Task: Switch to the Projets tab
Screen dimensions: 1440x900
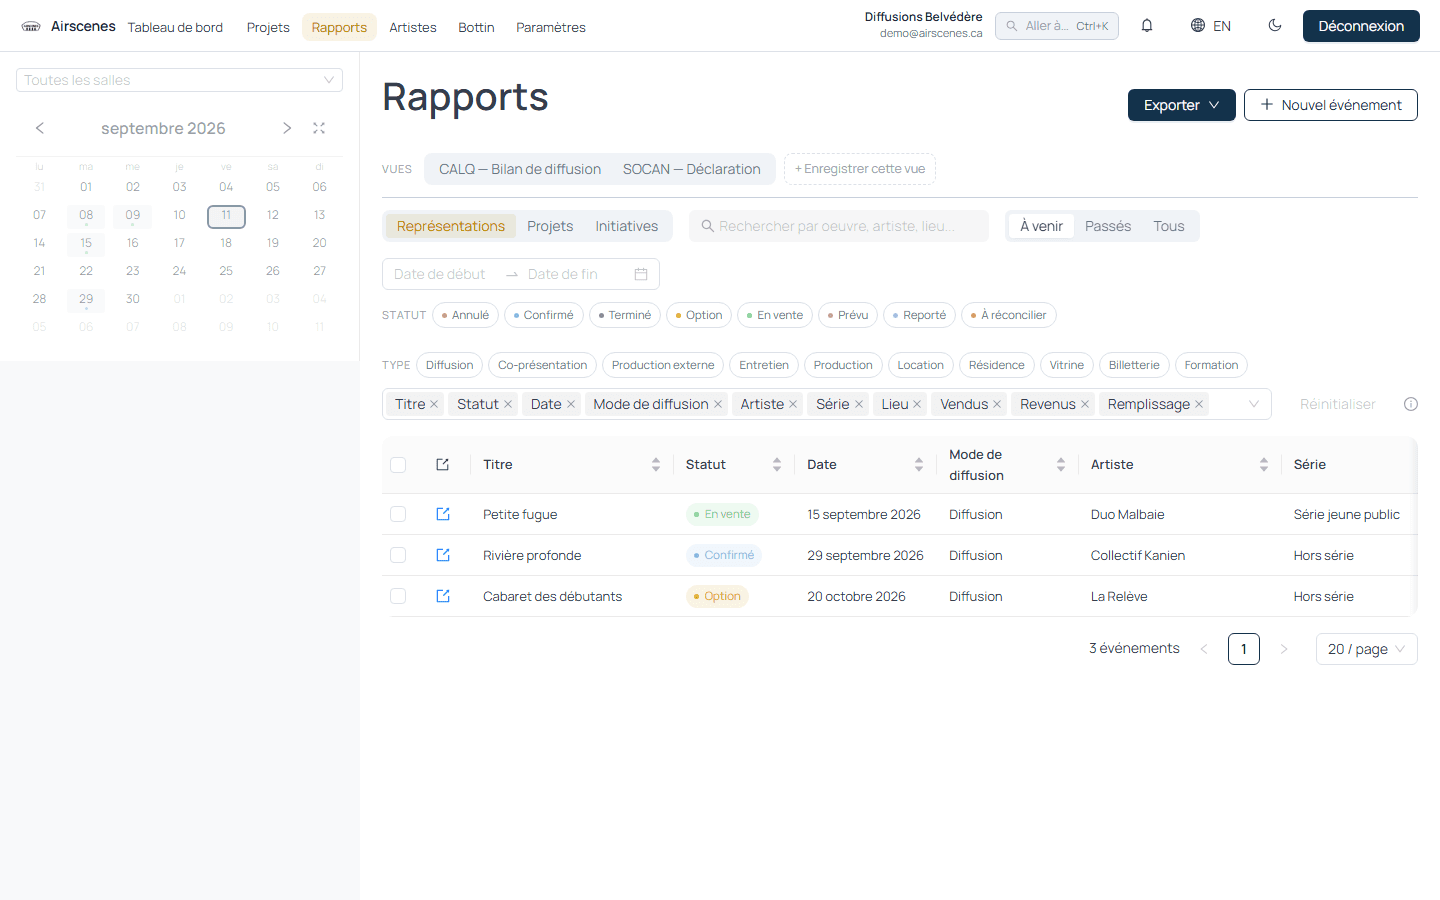Action: pyautogui.click(x=550, y=226)
